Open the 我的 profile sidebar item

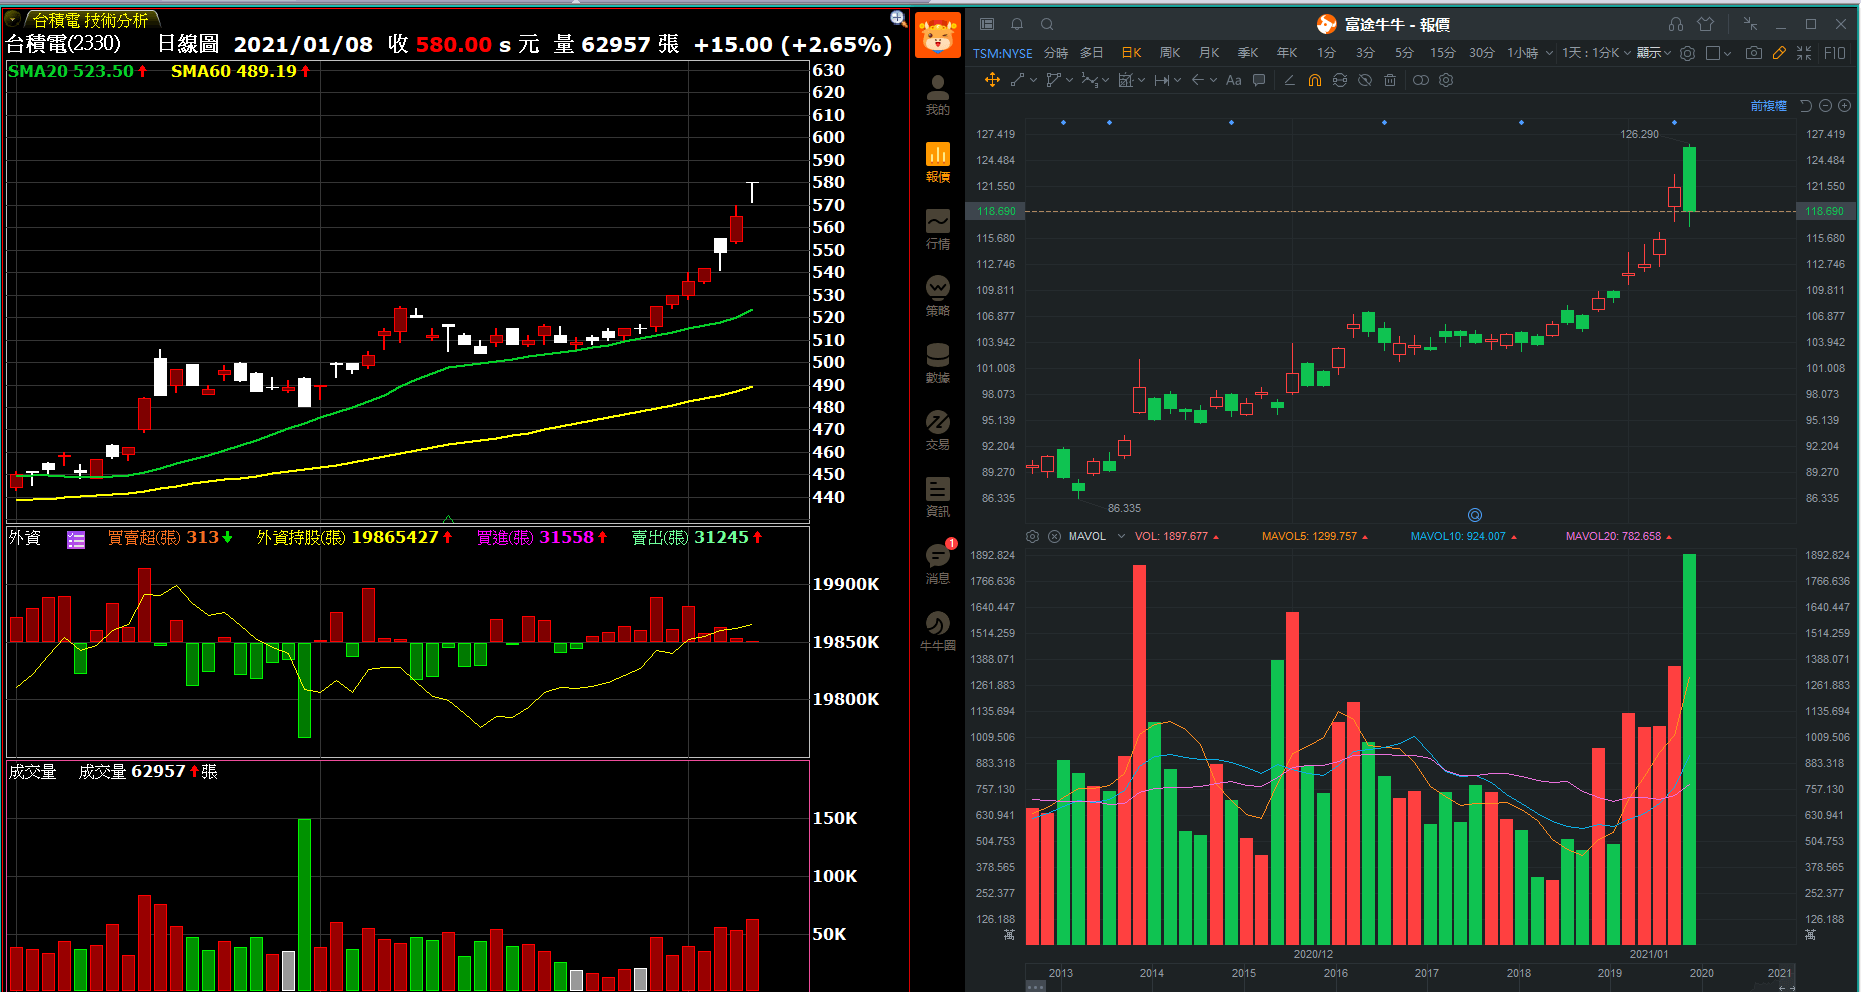coord(937,95)
